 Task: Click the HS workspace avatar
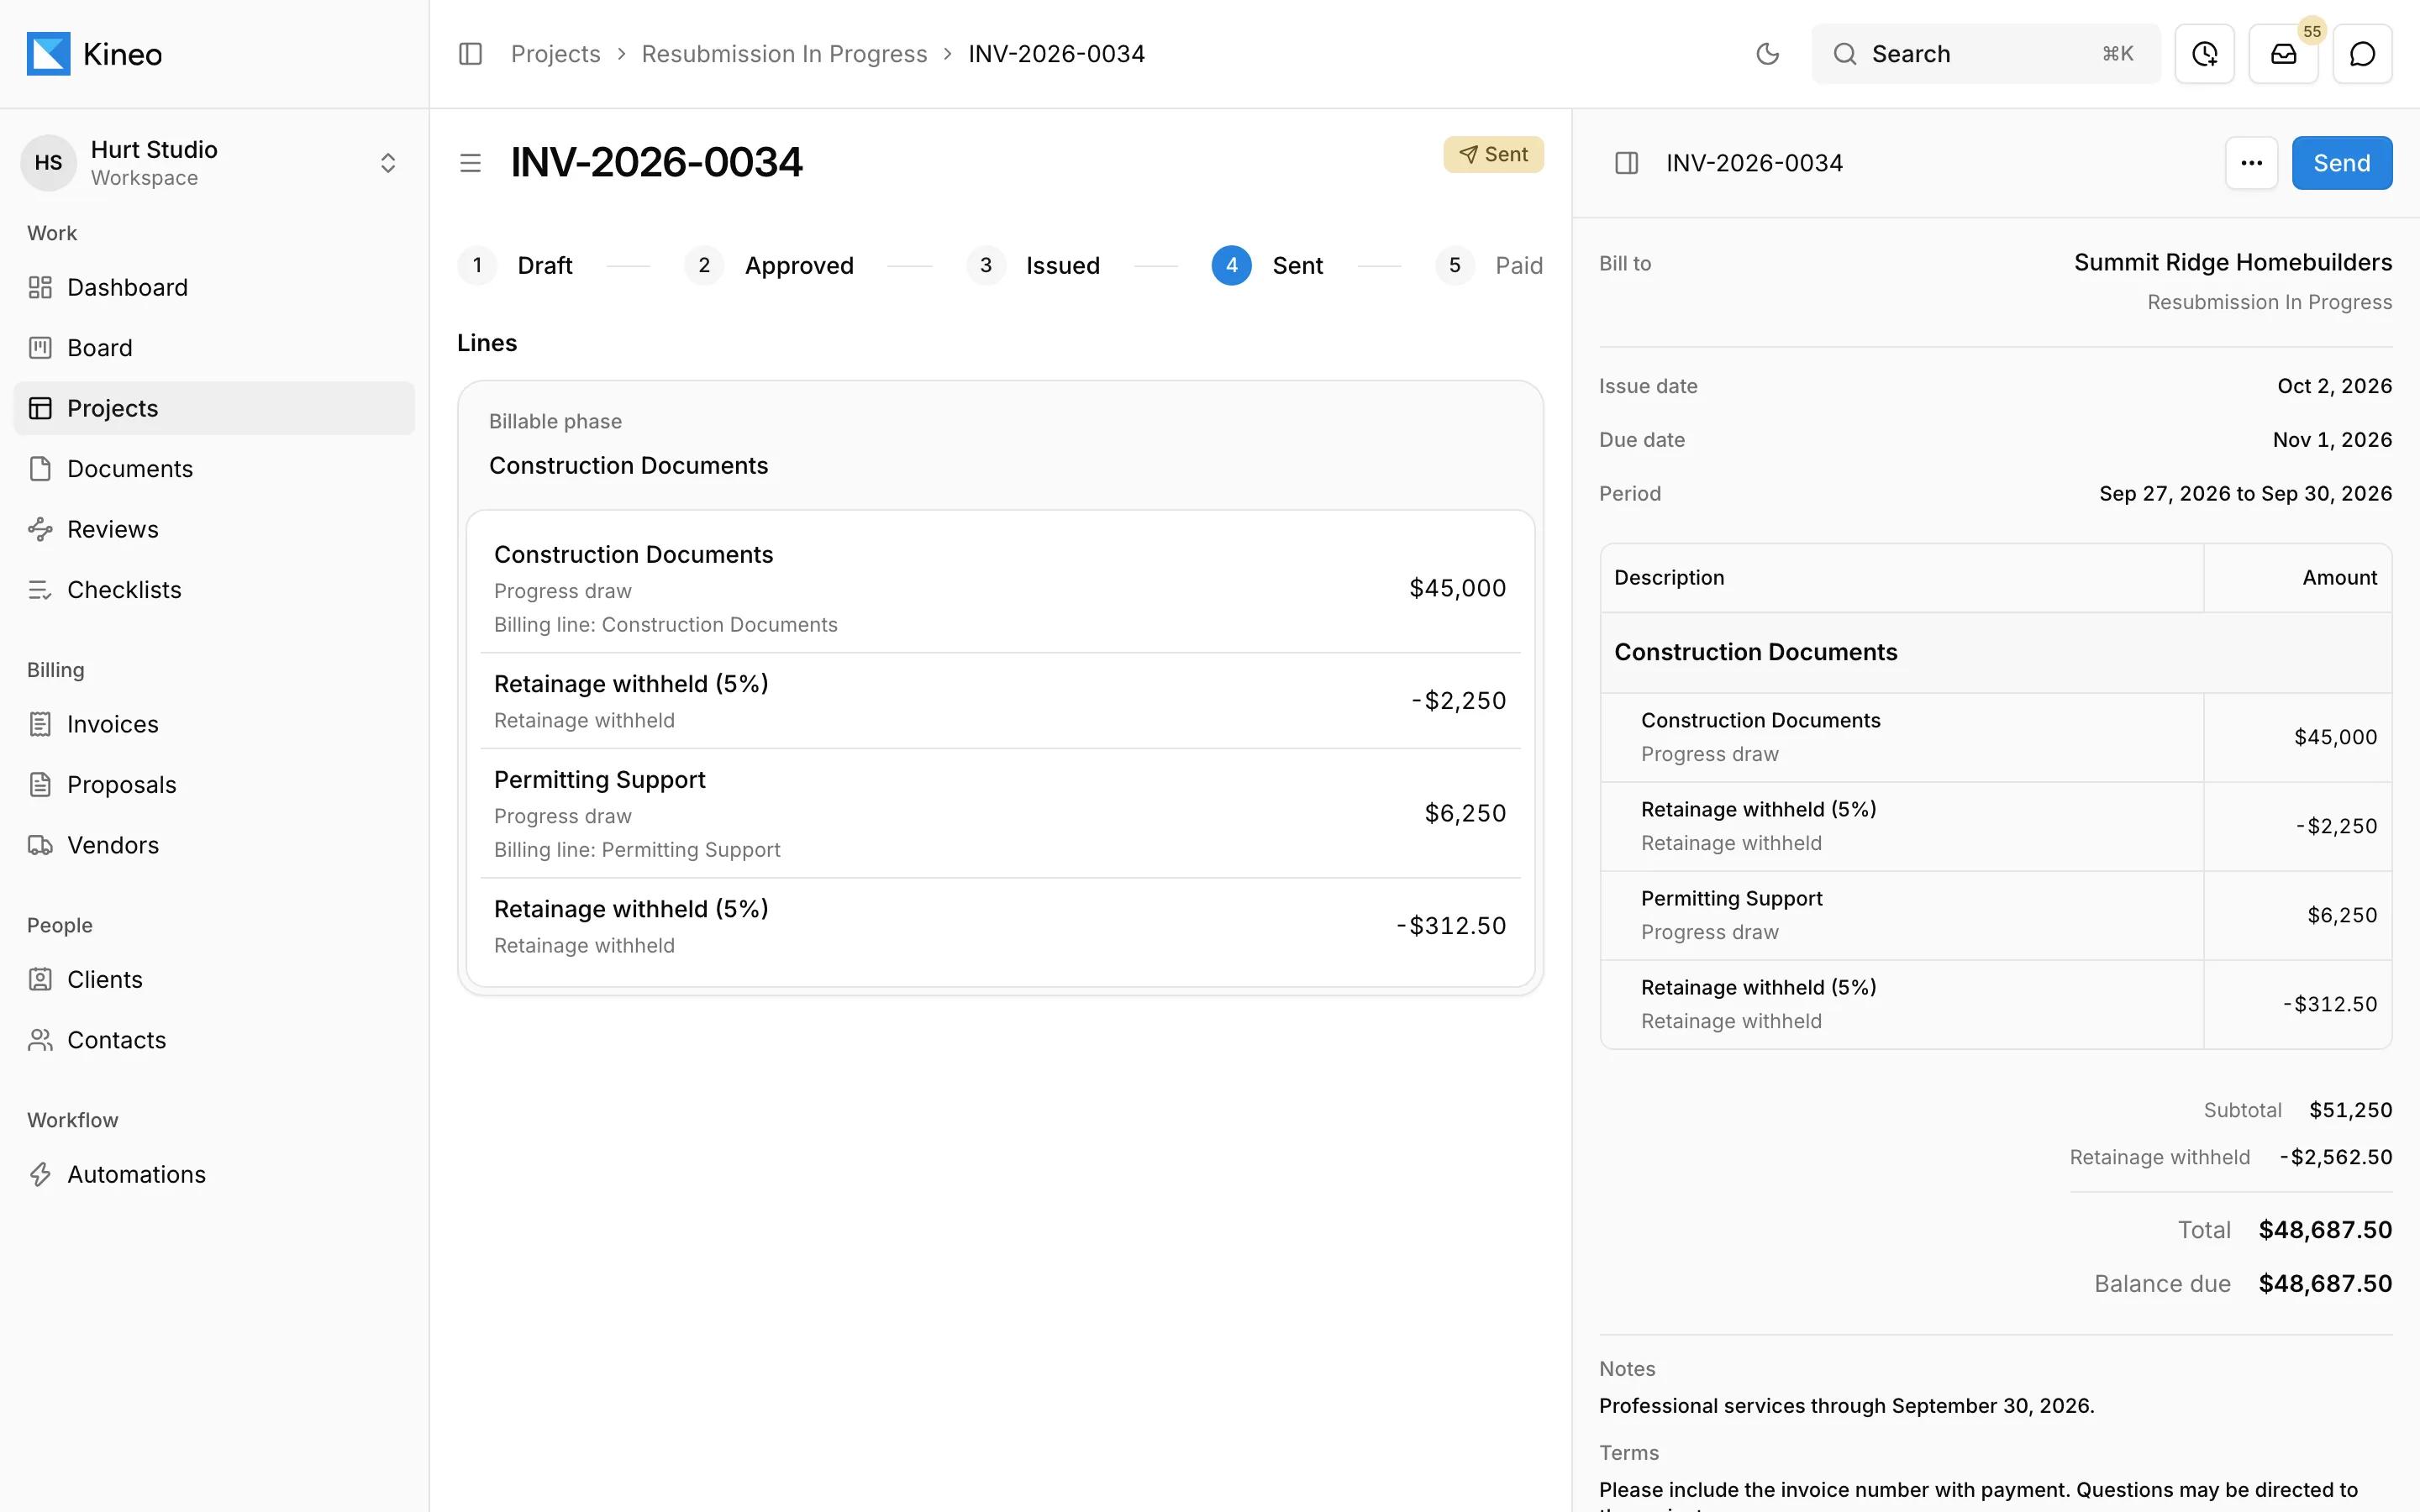[x=48, y=163]
